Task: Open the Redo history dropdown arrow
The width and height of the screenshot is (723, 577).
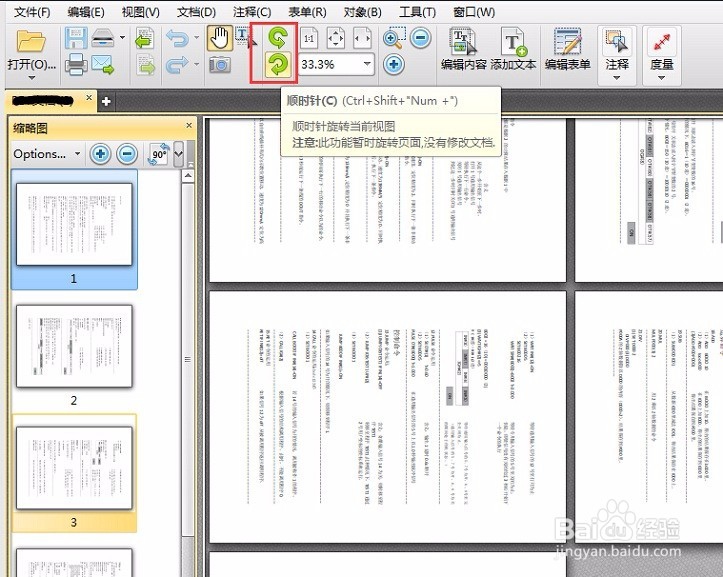Action: pos(197,64)
